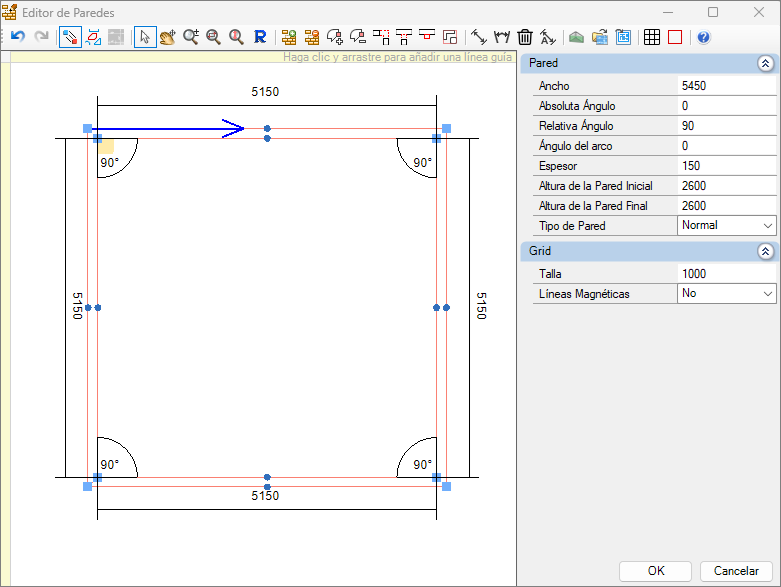781x587 pixels.
Task: Click the greyed-out Redo arrow icon
Action: [42, 37]
